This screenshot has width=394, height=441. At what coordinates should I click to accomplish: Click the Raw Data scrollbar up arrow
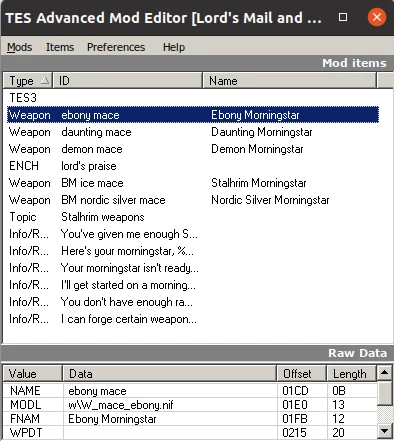(x=384, y=372)
